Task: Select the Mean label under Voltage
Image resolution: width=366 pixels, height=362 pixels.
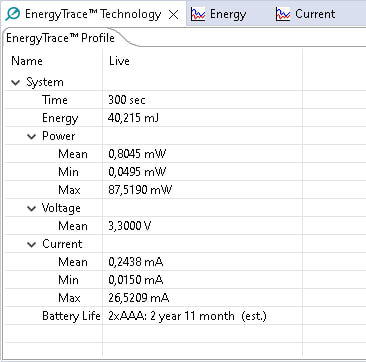Action: coord(73,226)
